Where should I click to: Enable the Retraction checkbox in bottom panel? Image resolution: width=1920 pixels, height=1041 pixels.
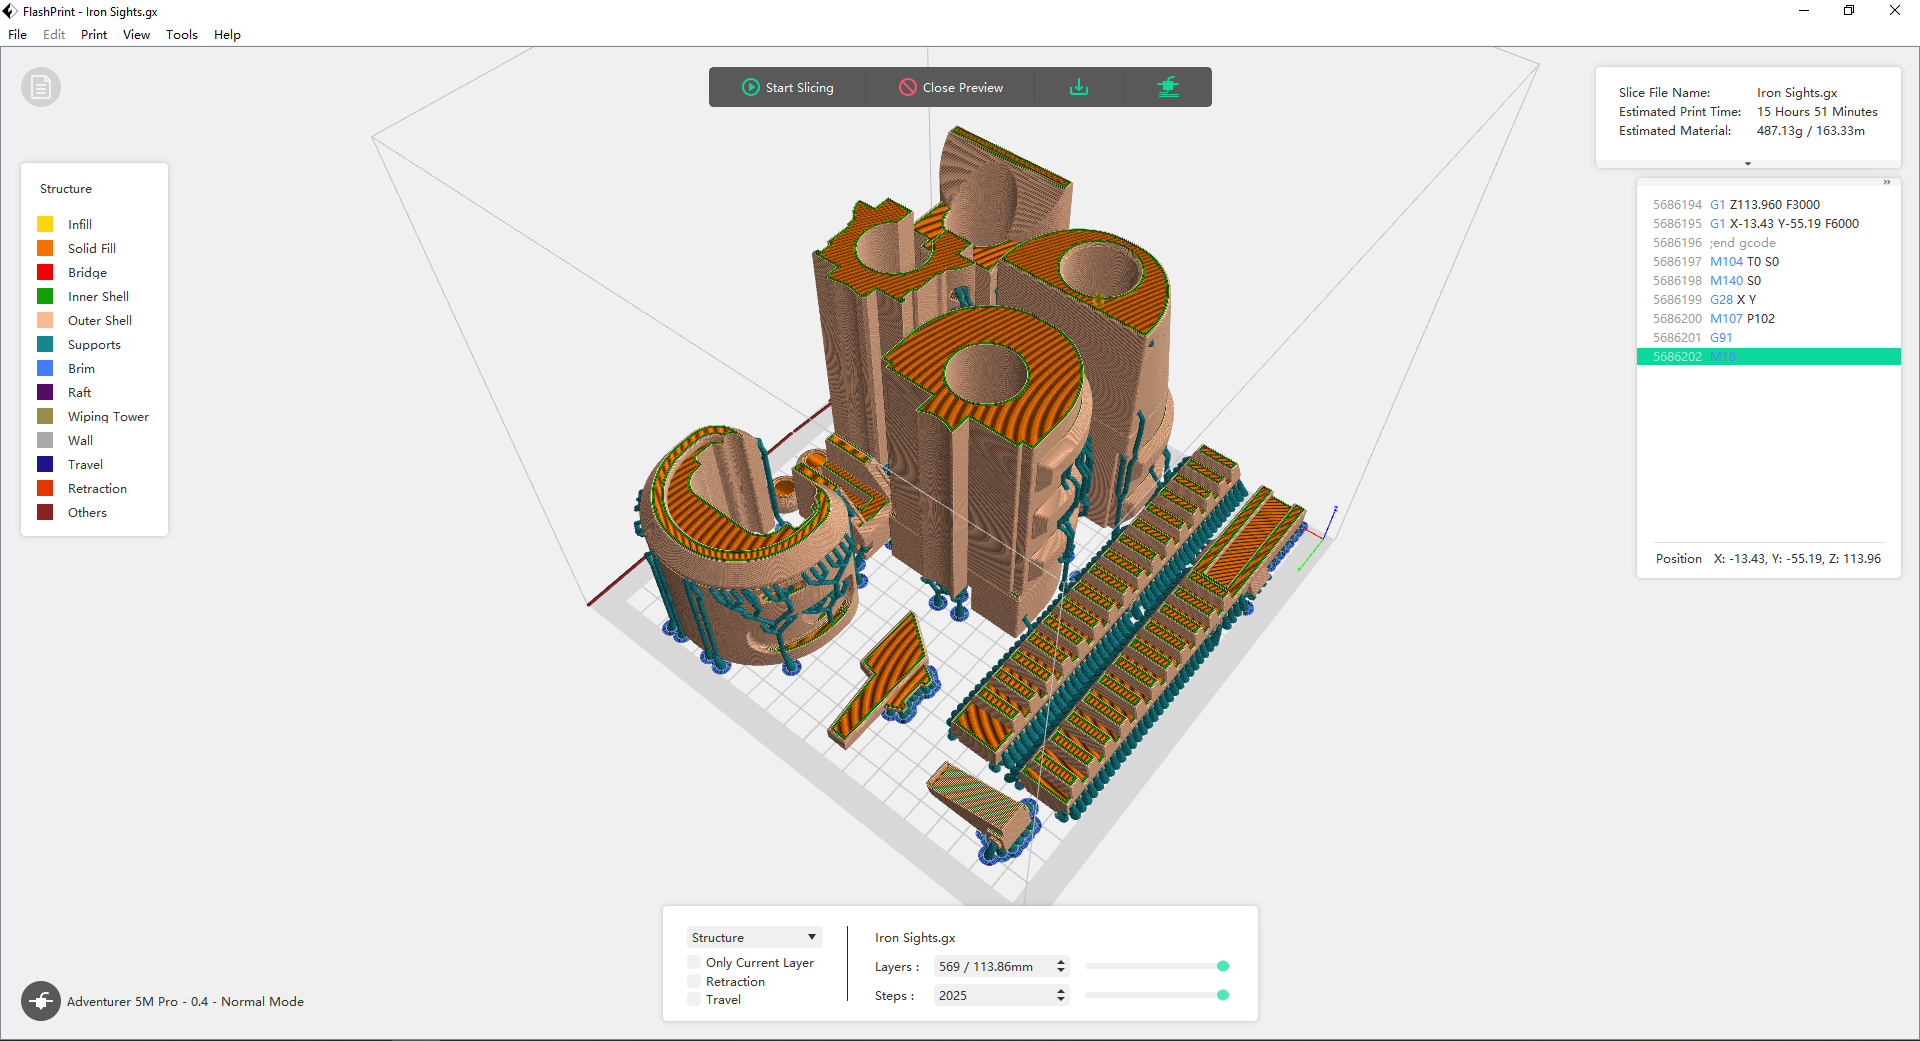click(x=694, y=981)
